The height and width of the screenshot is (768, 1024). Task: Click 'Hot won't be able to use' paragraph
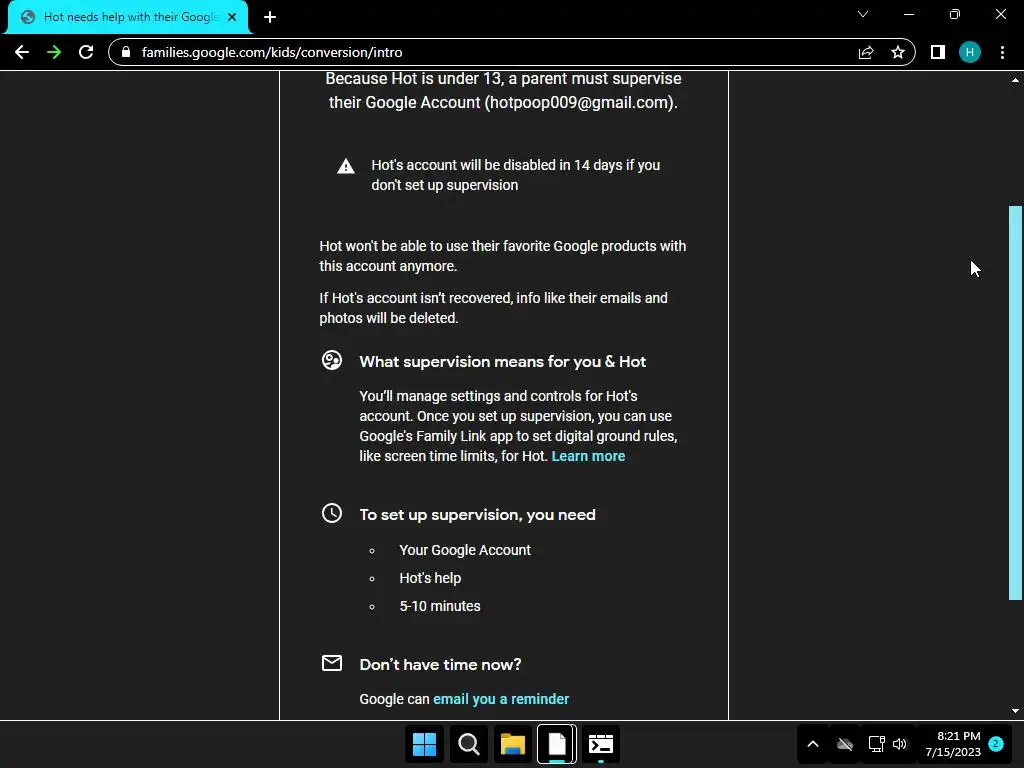[x=502, y=256]
